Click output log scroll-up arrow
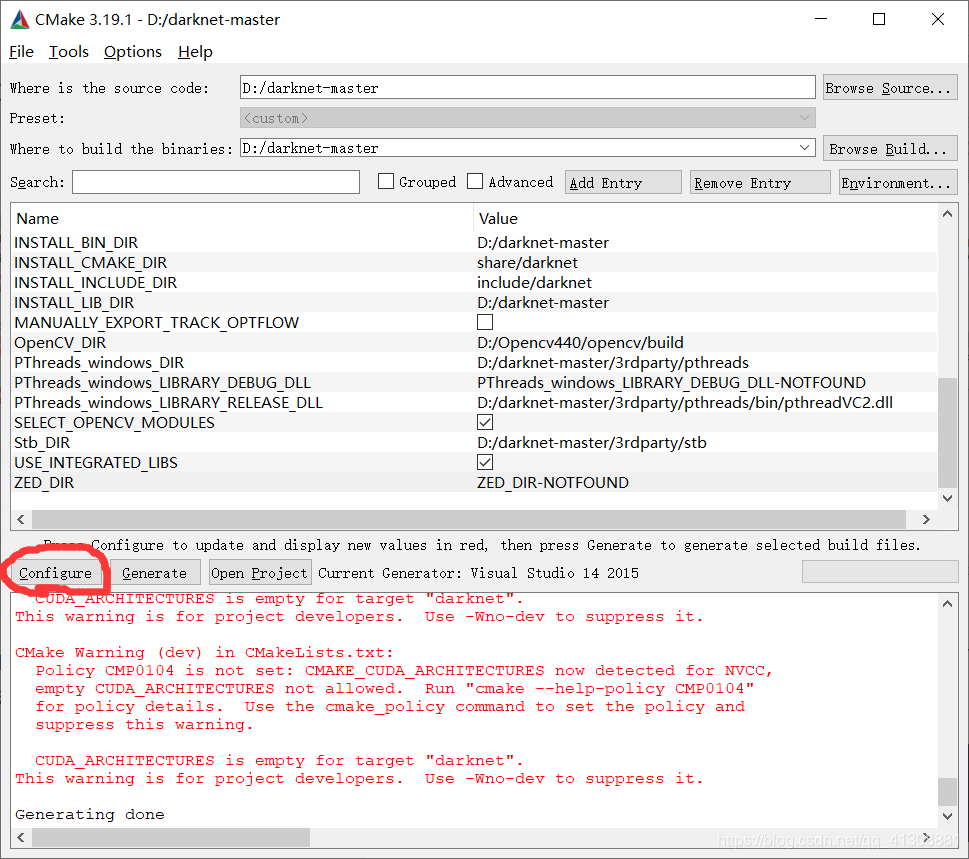The image size is (969, 859). (947, 604)
